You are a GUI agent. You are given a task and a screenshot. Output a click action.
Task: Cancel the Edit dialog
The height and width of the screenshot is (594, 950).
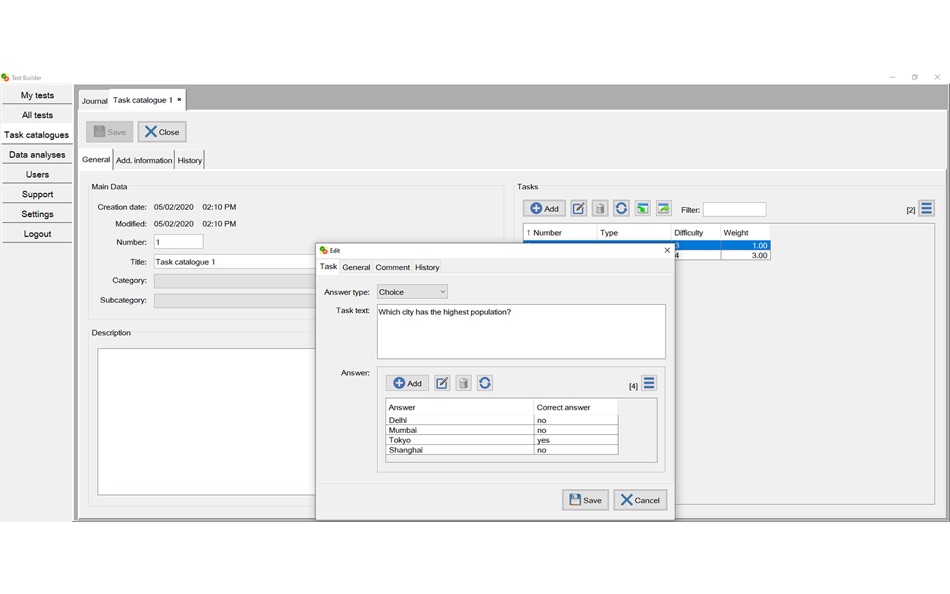pyautogui.click(x=640, y=500)
